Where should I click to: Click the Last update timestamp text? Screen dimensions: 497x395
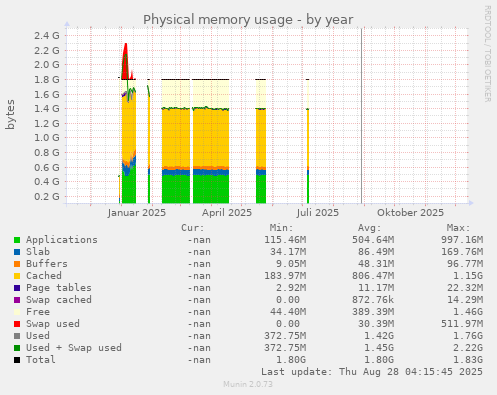coord(372,372)
